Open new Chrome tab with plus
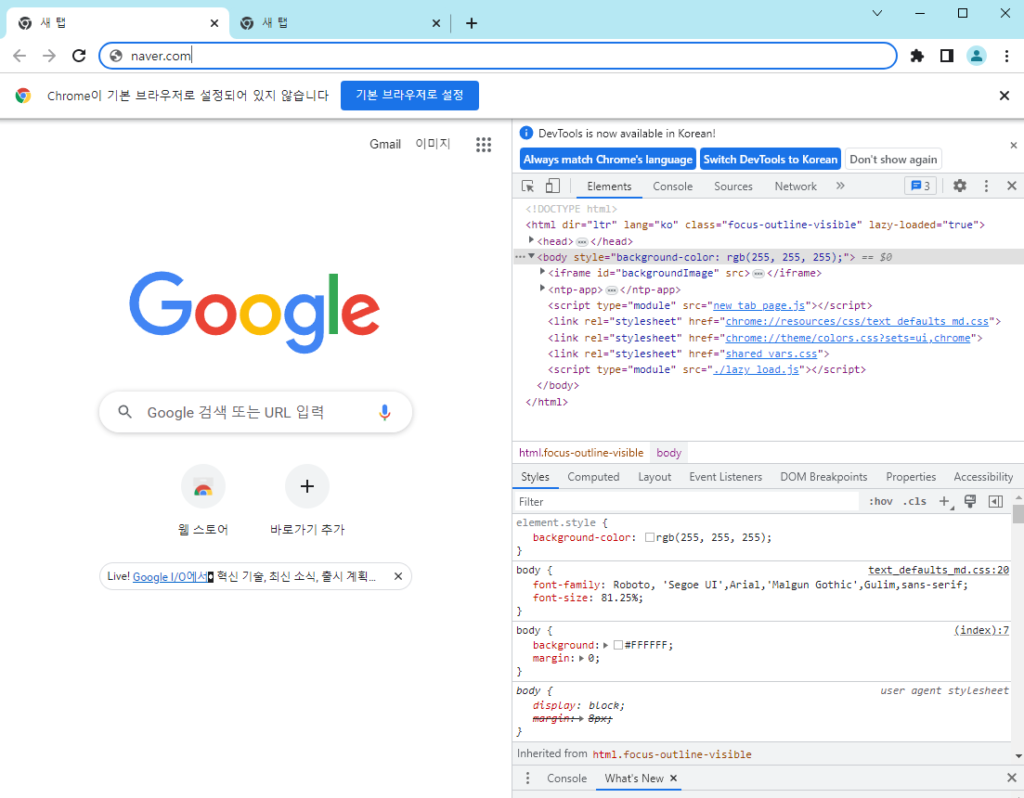1024x798 pixels. [x=472, y=24]
